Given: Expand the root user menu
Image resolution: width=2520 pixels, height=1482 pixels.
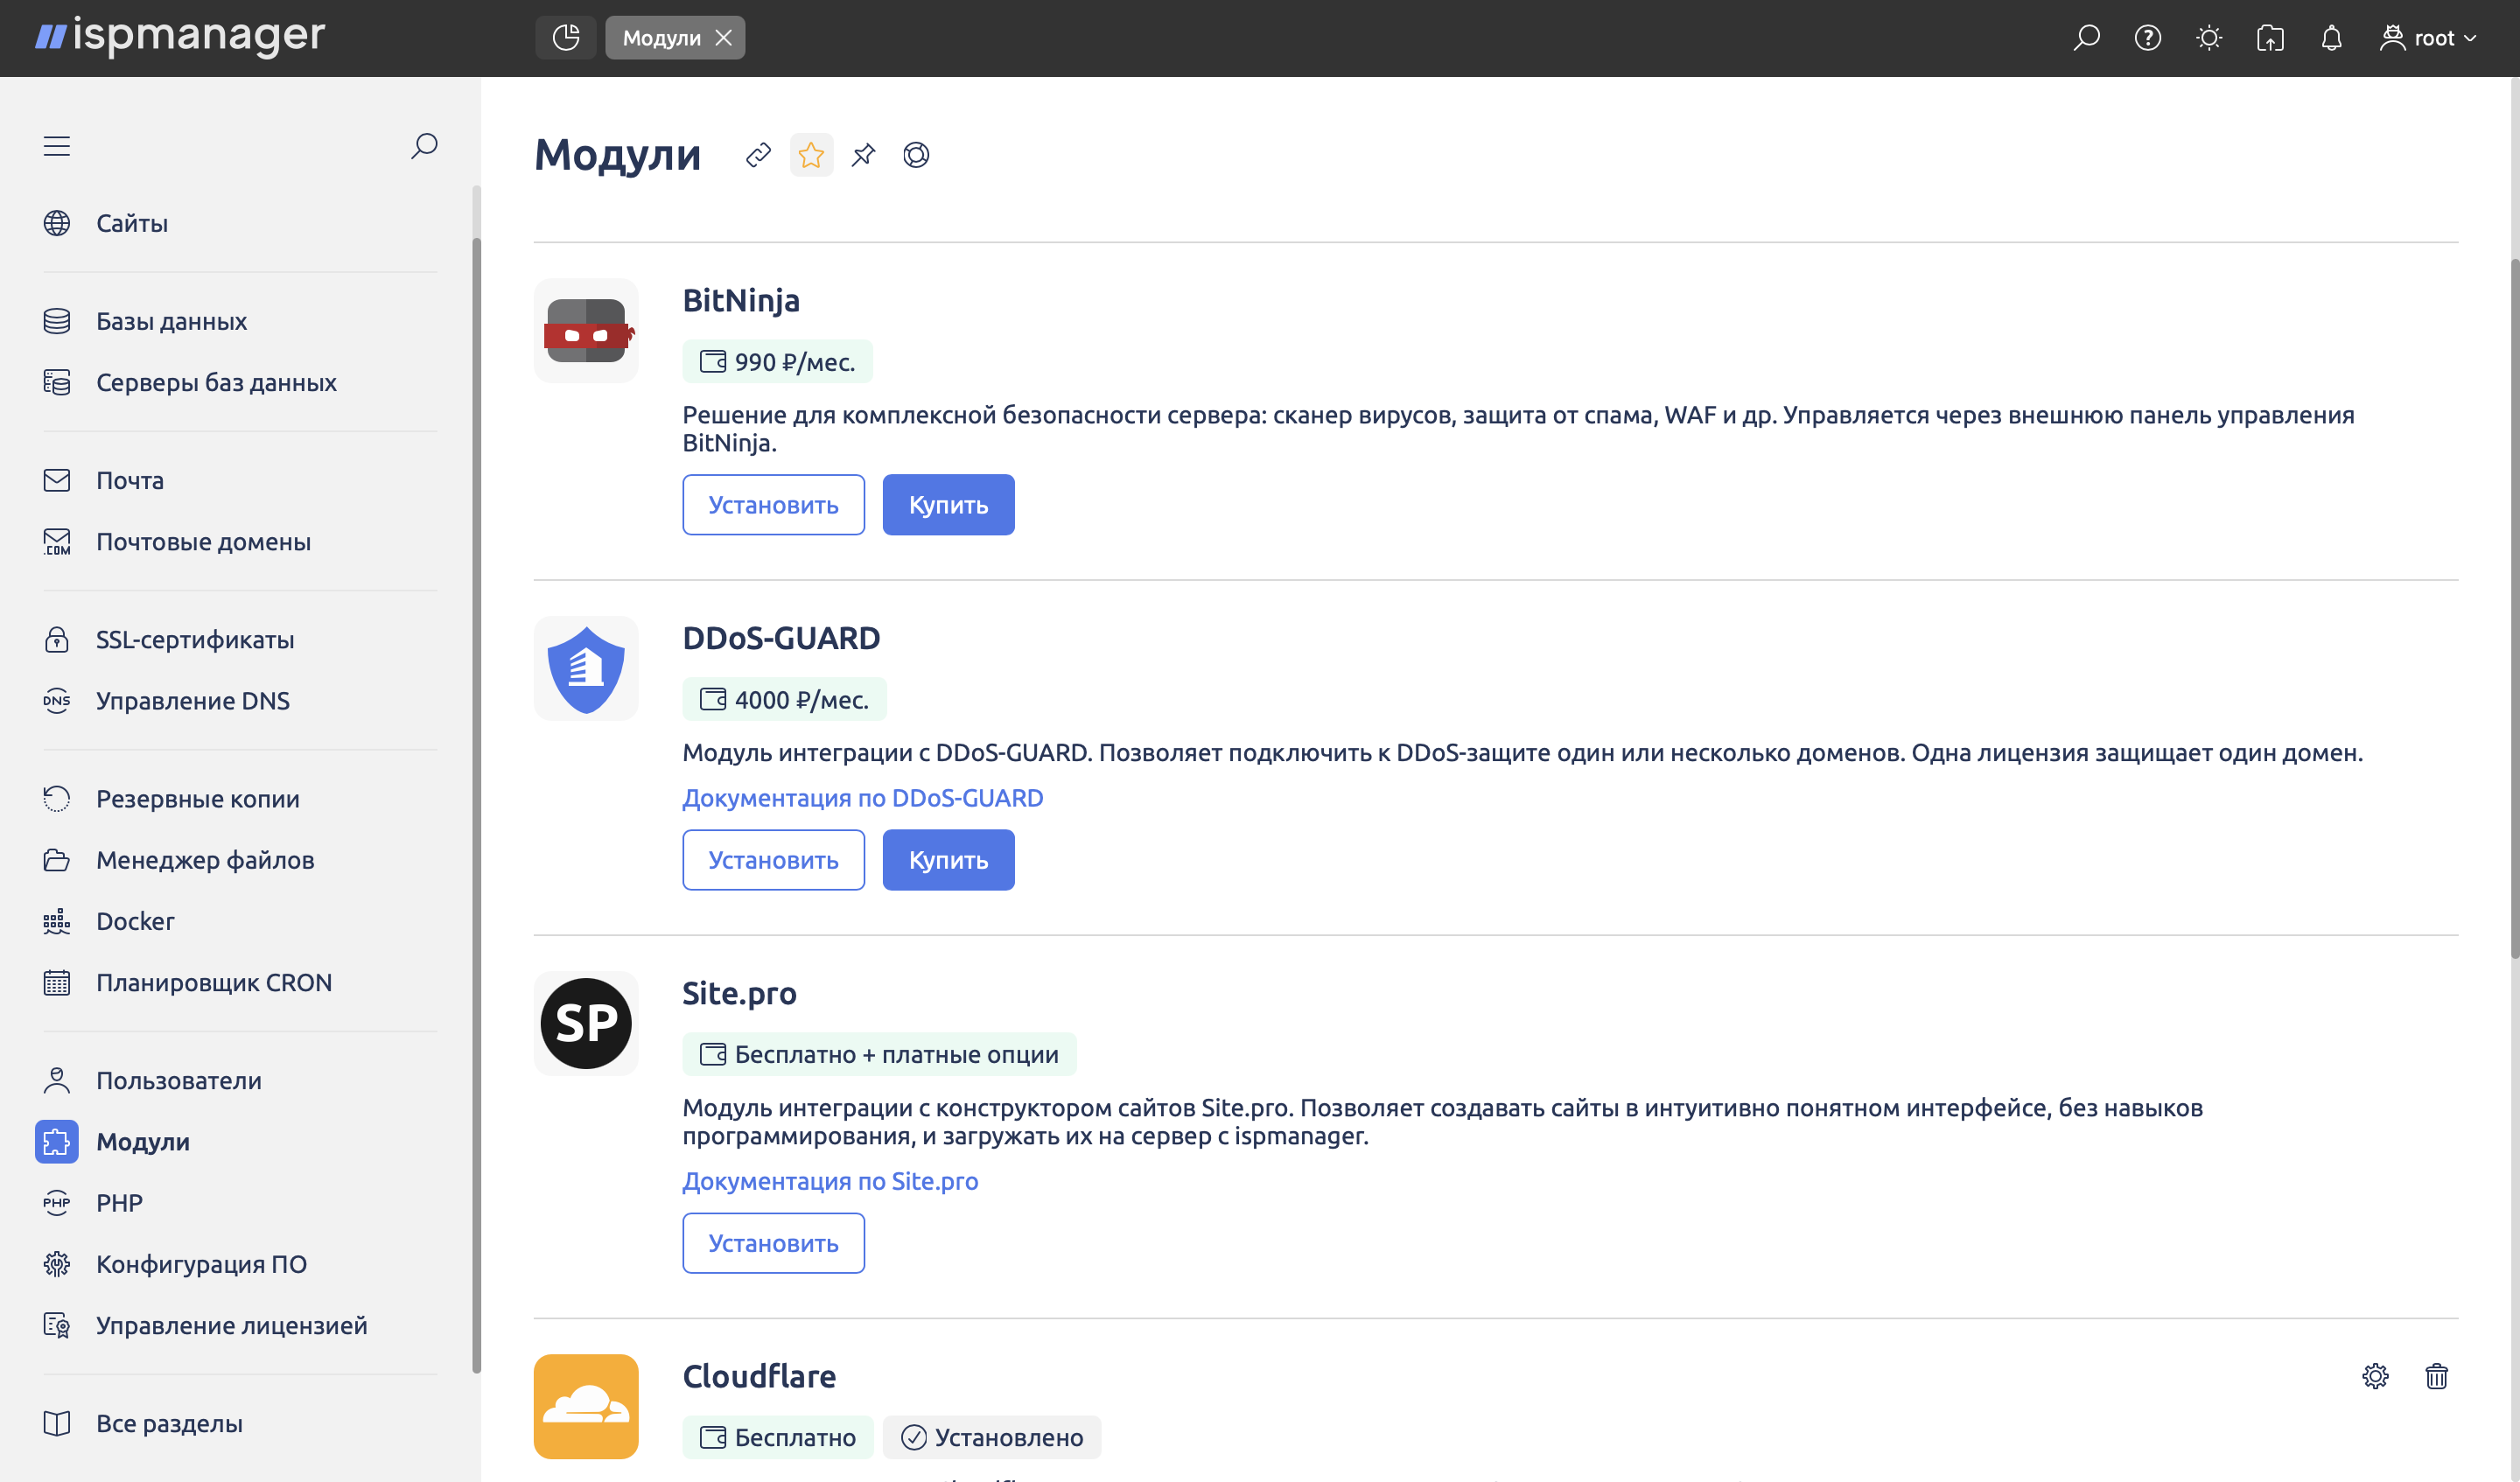Looking at the screenshot, I should point(2428,38).
